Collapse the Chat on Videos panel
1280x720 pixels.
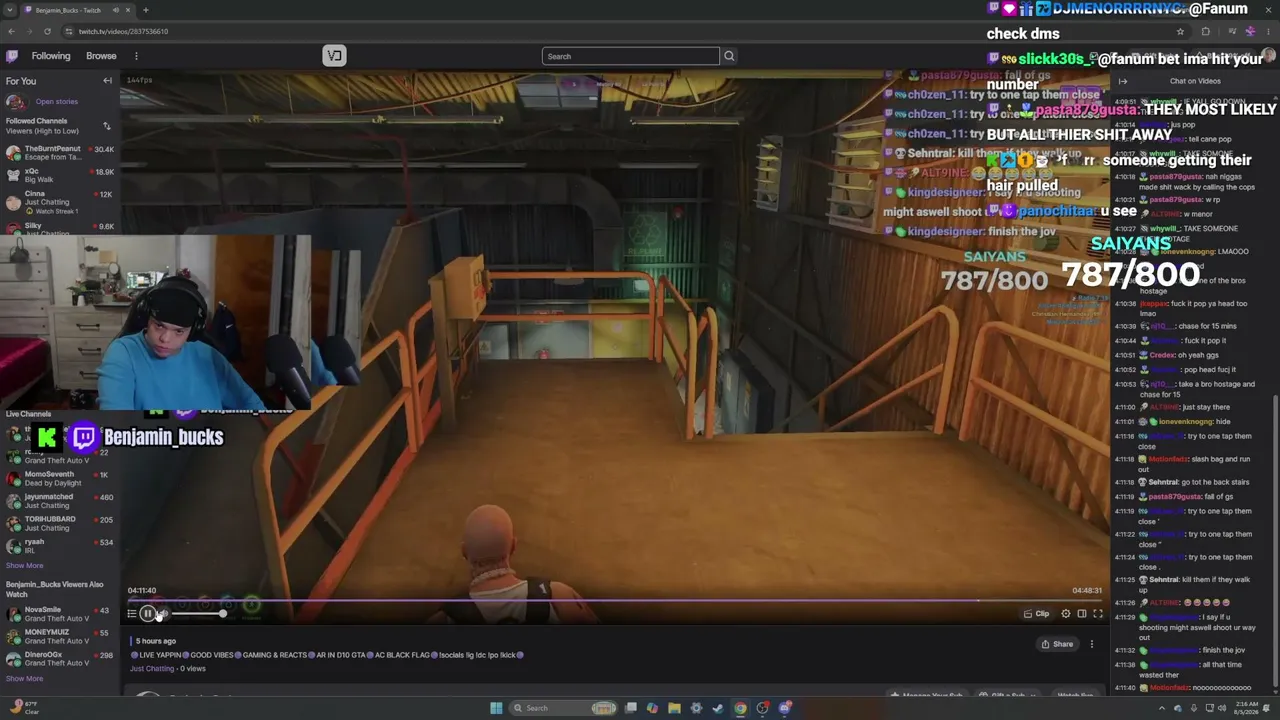1123,81
